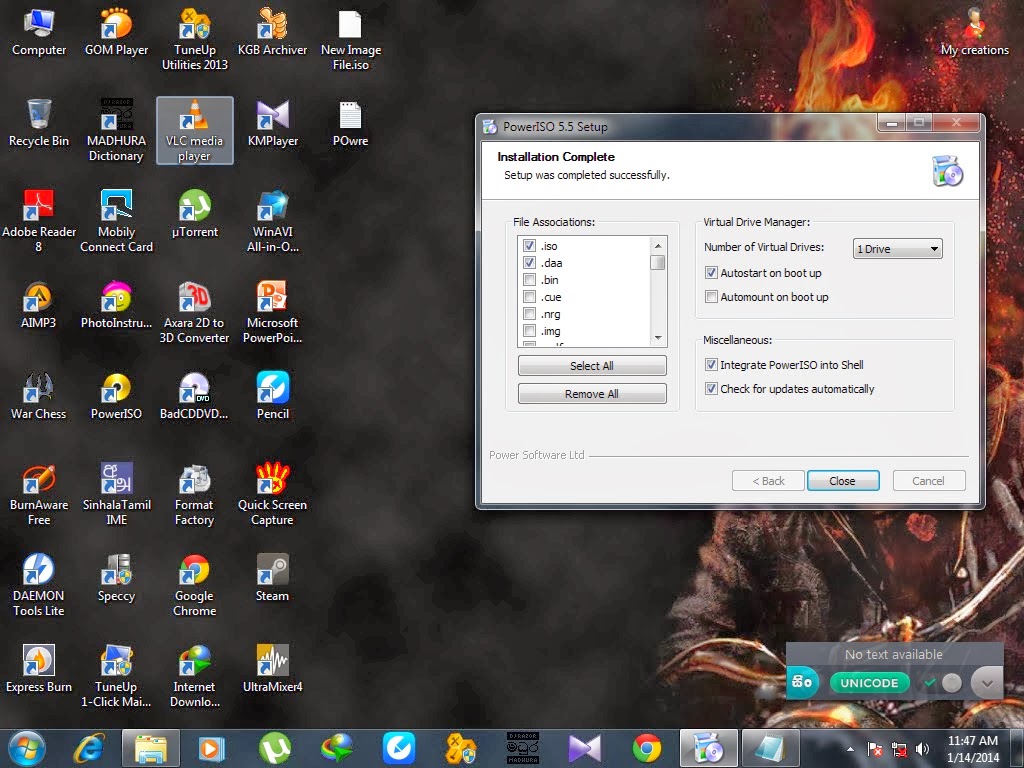Select the VLC media player icon

coord(195,130)
